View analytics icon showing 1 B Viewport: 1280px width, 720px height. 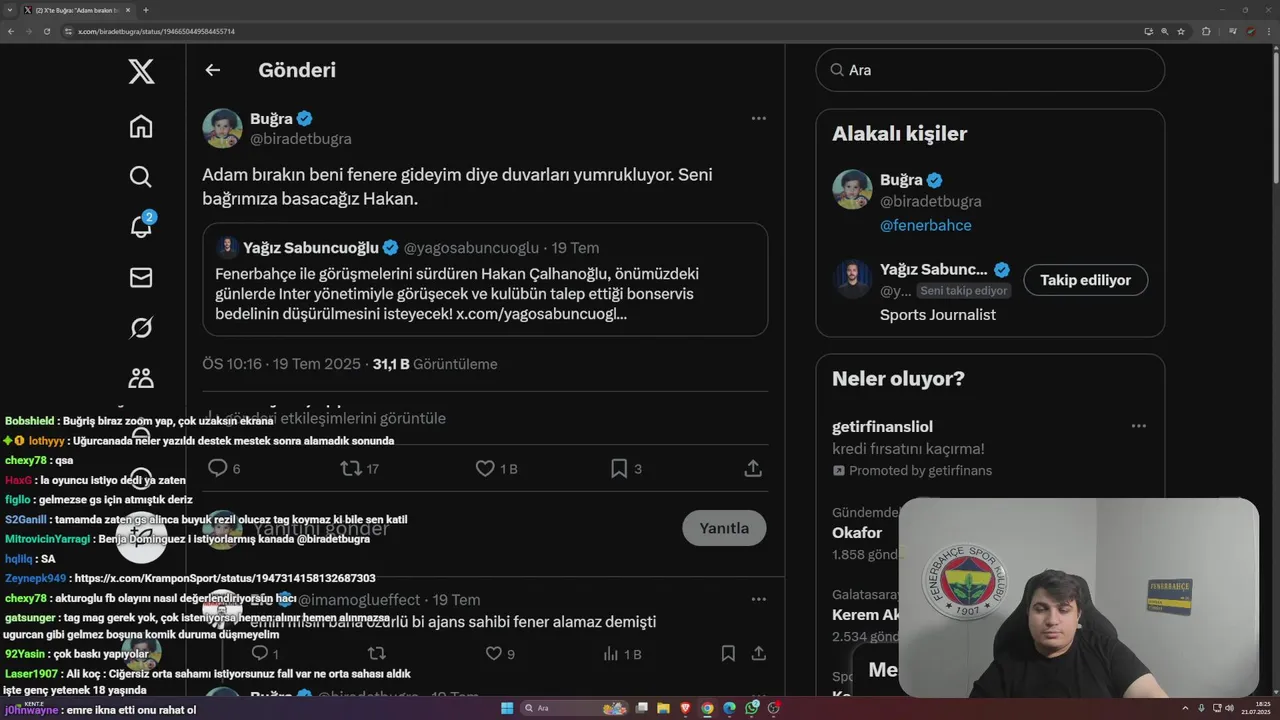pos(611,654)
